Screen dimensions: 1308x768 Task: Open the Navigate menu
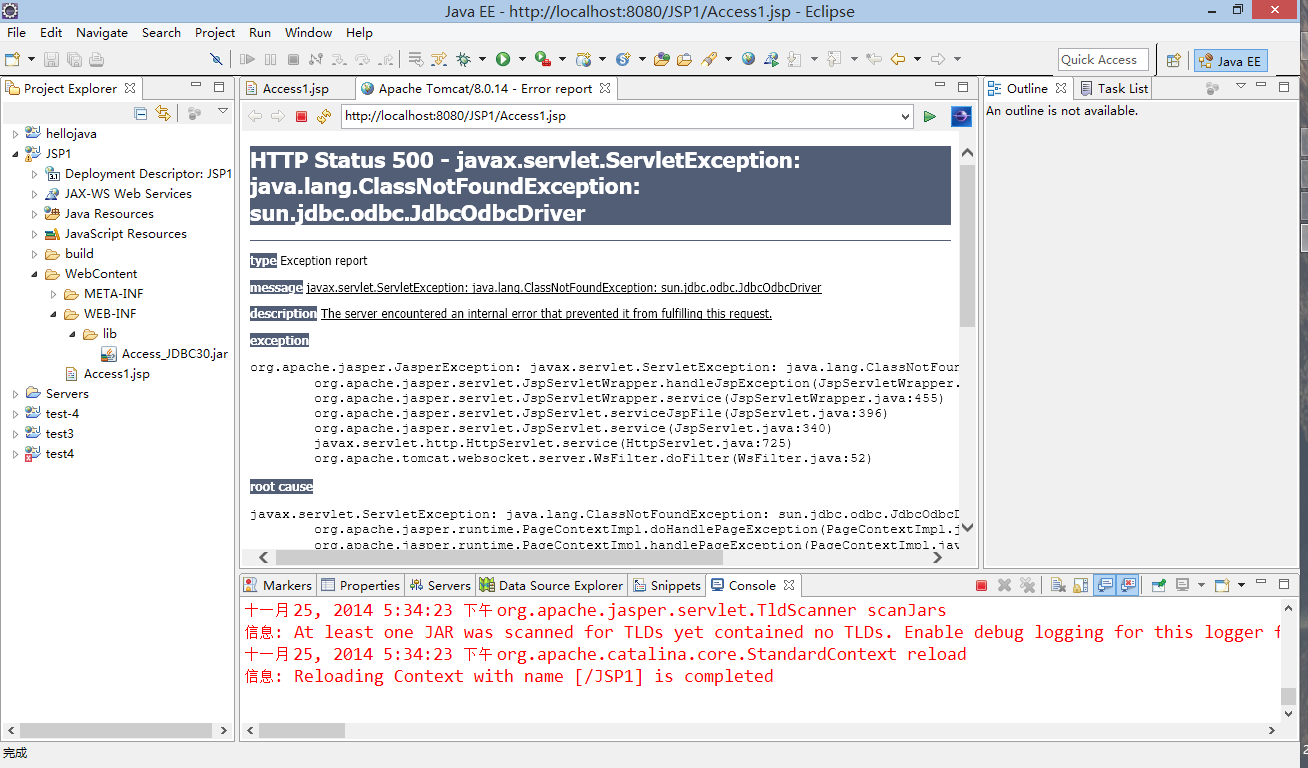pos(102,32)
